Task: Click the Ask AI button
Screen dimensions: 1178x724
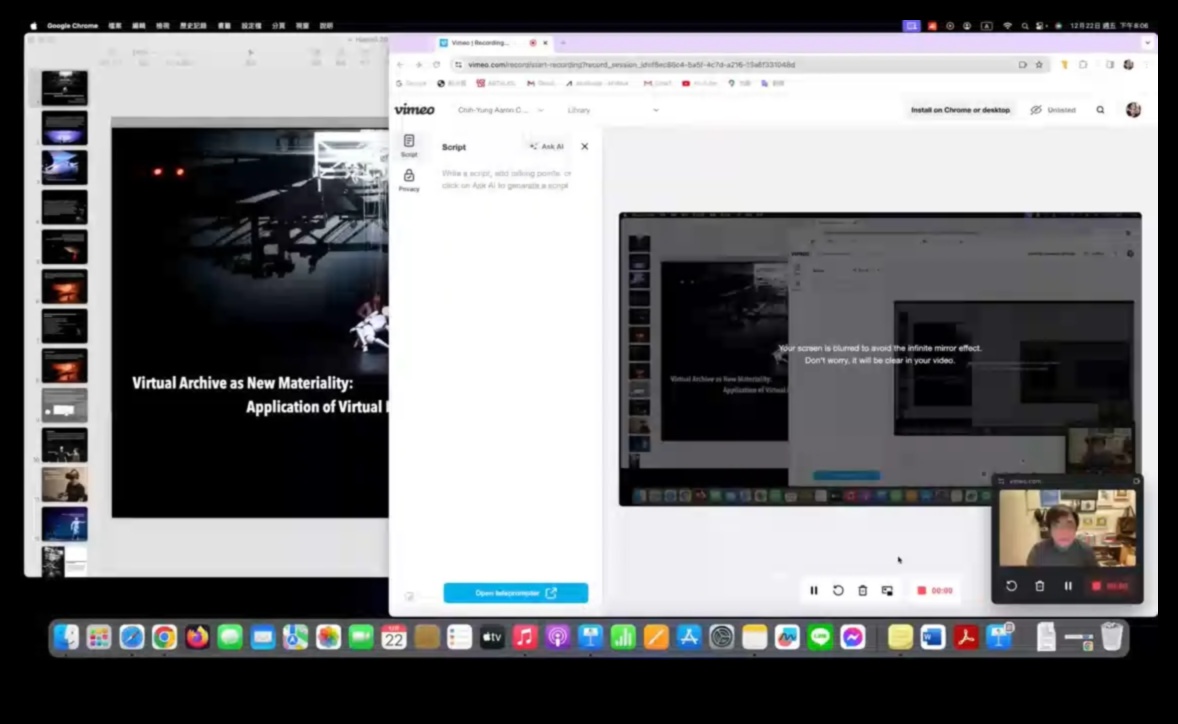Action: 547,146
